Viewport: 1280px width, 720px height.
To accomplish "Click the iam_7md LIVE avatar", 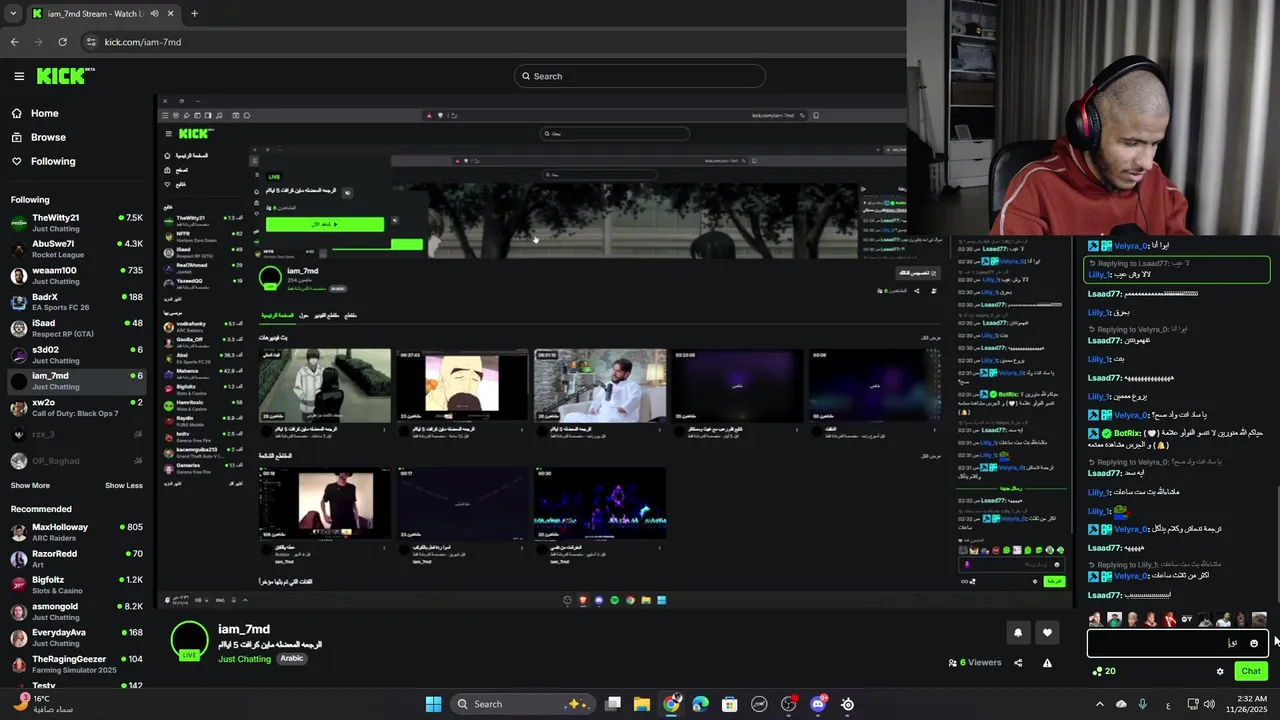I will 189,641.
